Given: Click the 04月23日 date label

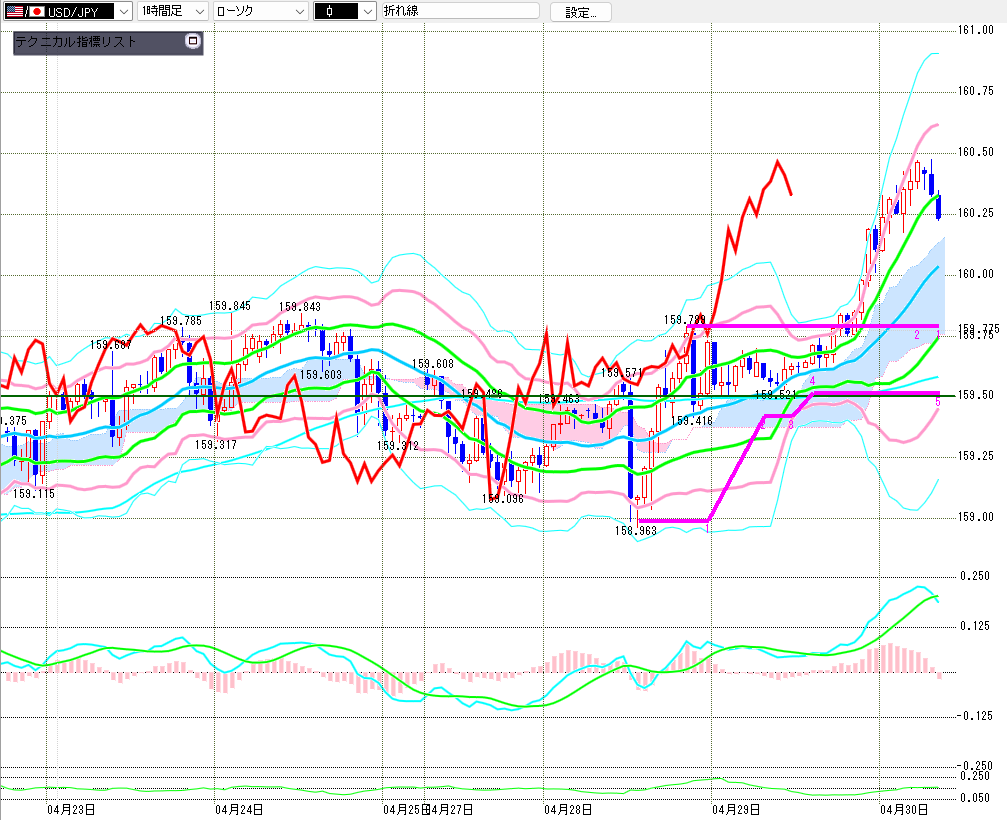Looking at the screenshot, I should 72,808.
